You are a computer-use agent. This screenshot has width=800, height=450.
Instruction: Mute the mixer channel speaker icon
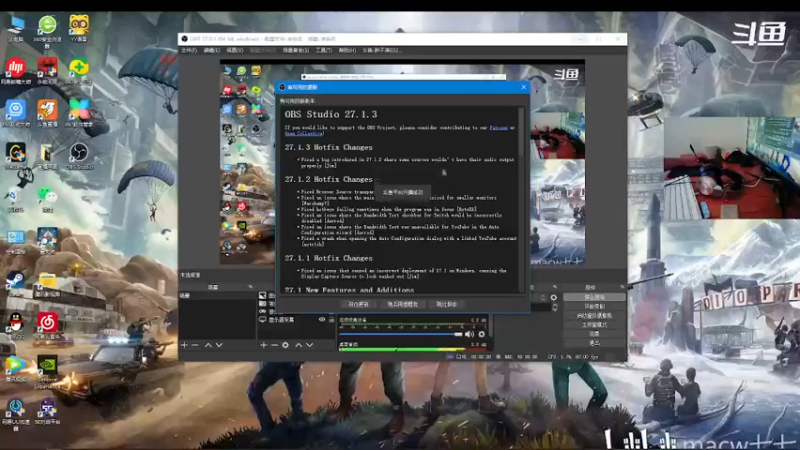click(x=469, y=334)
